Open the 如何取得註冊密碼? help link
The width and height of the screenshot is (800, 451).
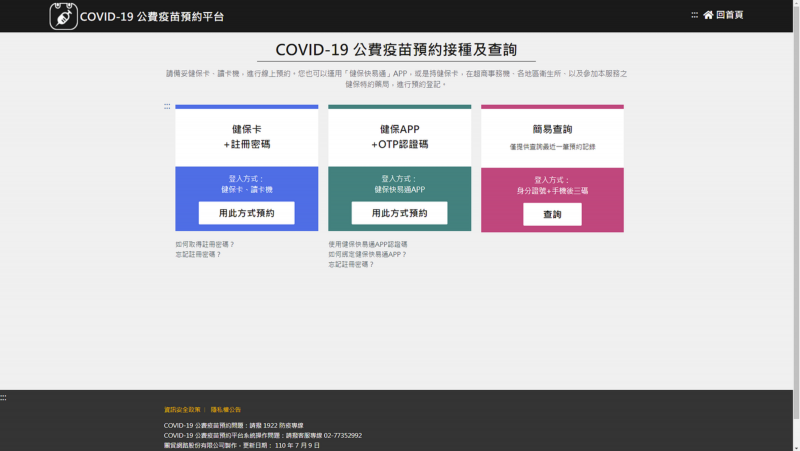point(205,244)
